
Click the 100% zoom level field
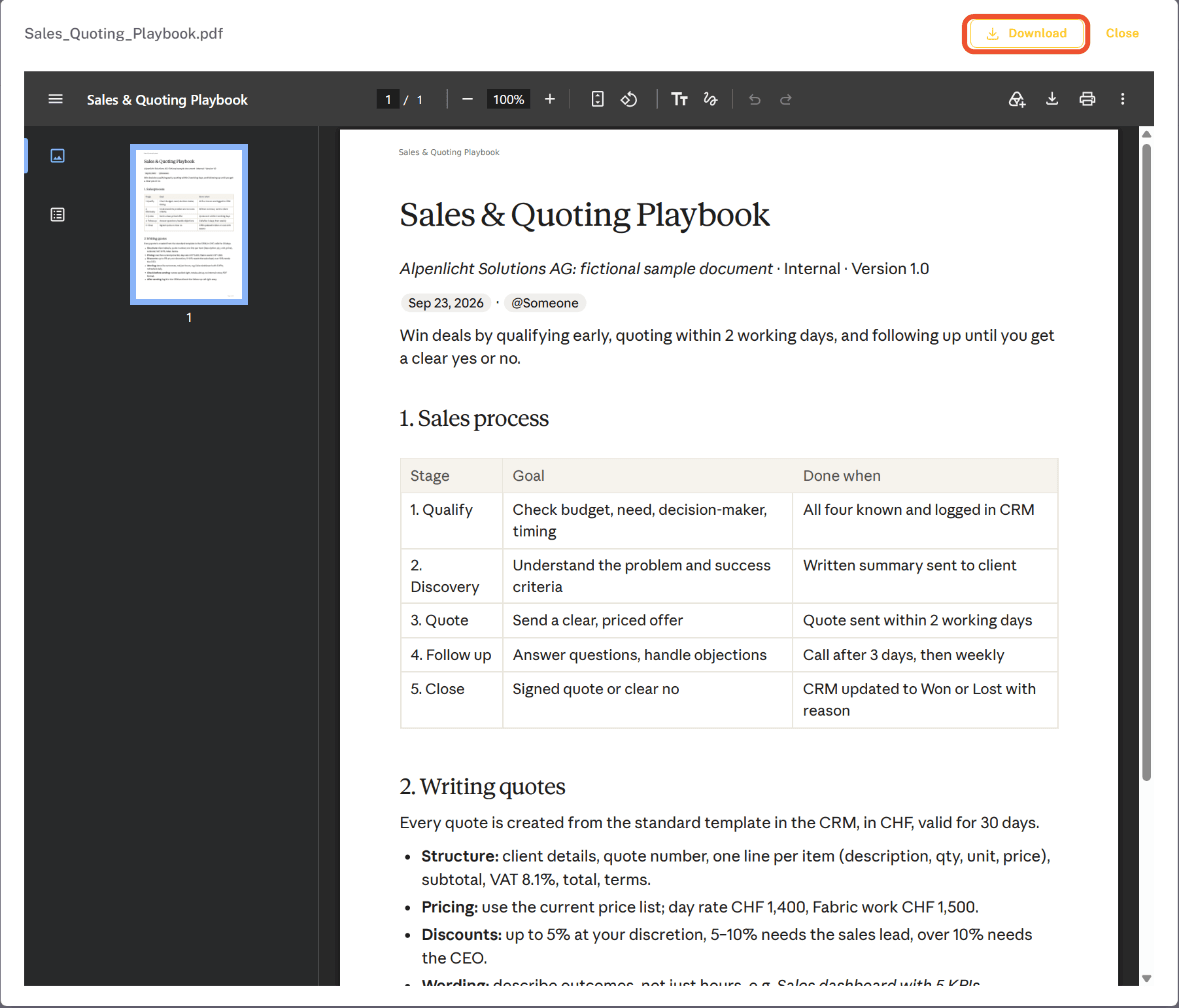click(x=508, y=99)
